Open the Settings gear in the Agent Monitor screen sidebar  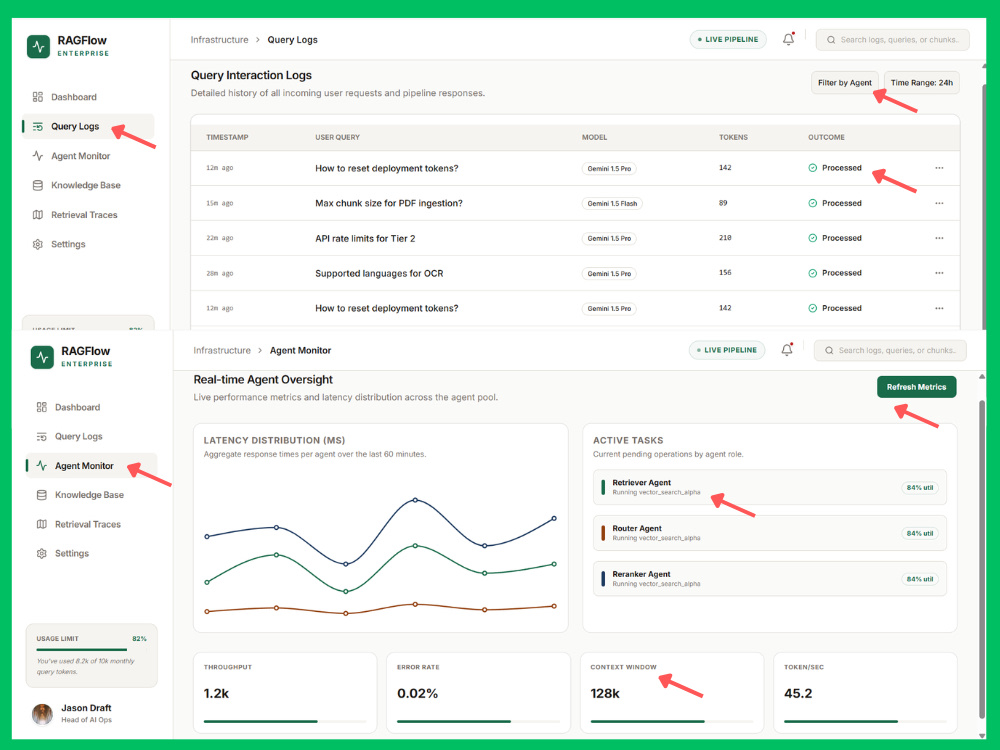pyautogui.click(x=41, y=554)
